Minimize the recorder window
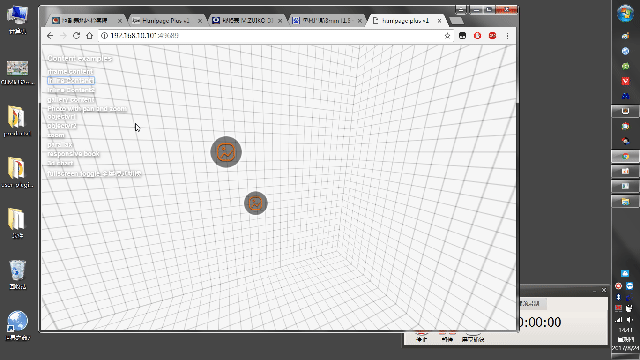The width and height of the screenshot is (640, 360). [594, 290]
